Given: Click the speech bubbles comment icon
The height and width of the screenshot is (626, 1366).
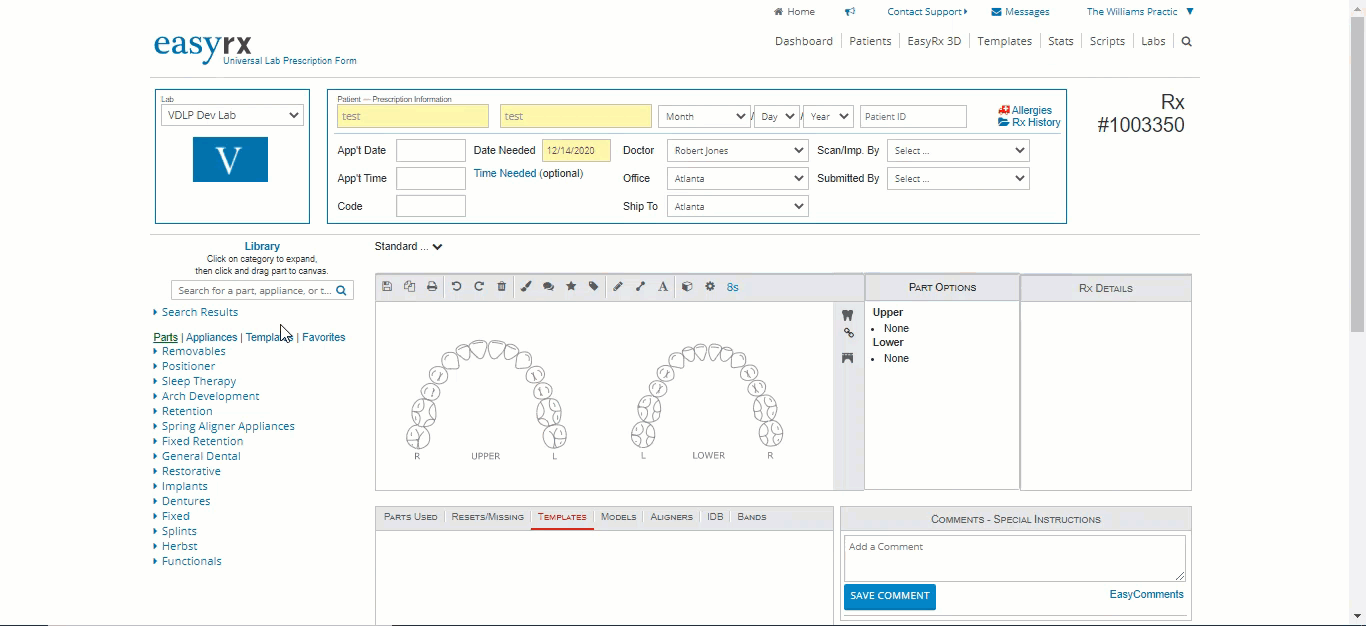Looking at the screenshot, I should 548,287.
